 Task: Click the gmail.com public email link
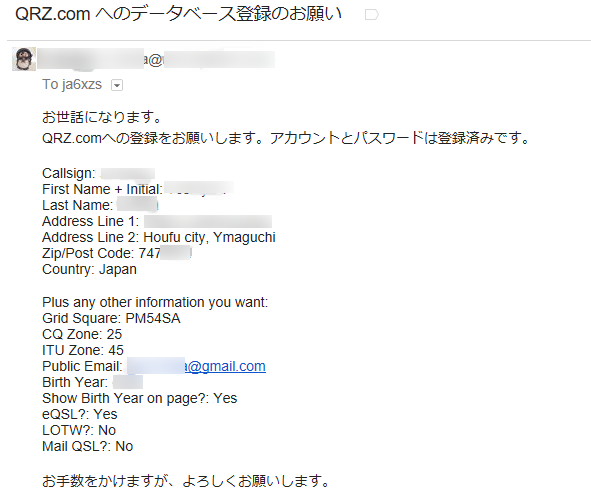pyautogui.click(x=225, y=366)
